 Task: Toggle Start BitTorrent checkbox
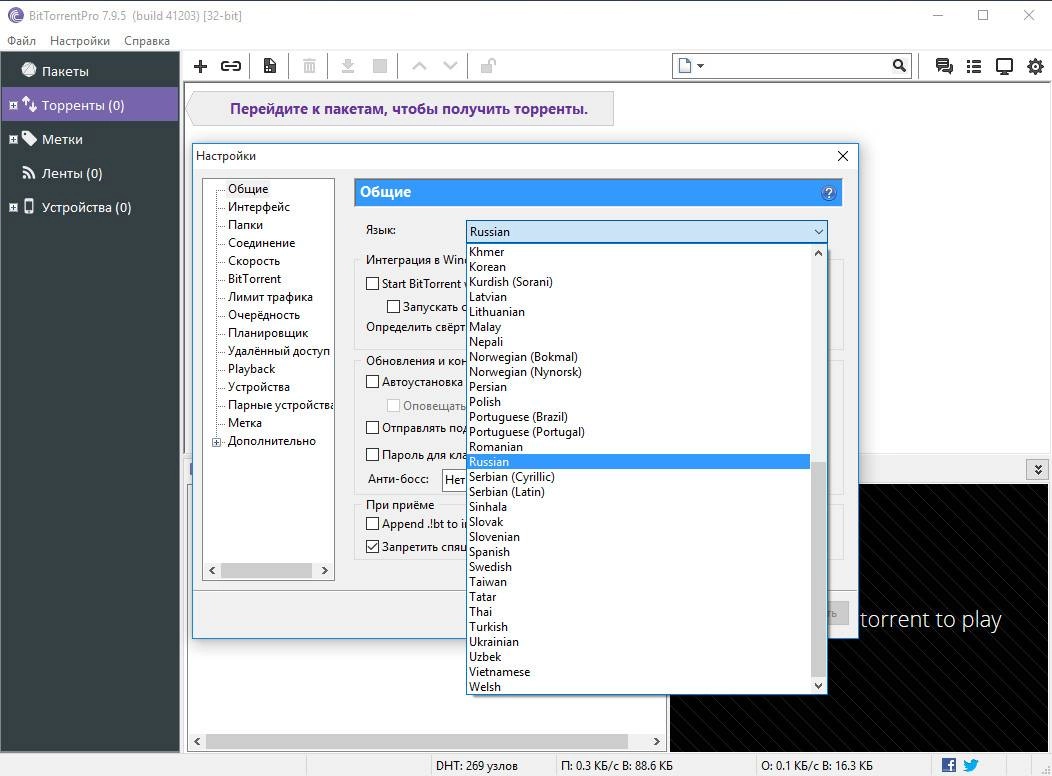tap(372, 284)
